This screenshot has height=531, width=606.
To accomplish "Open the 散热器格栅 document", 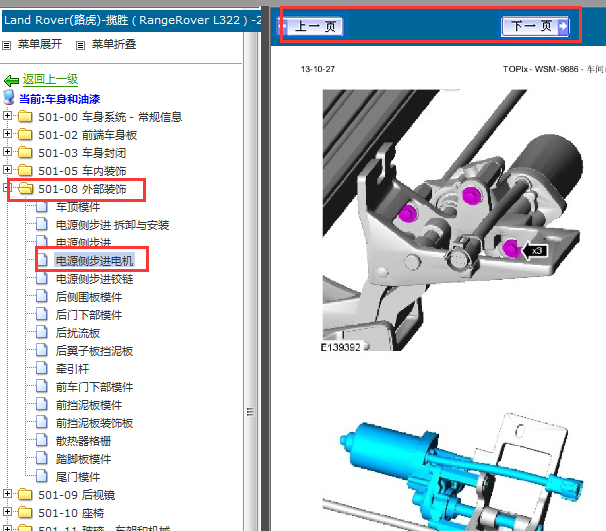I will tap(83, 441).
